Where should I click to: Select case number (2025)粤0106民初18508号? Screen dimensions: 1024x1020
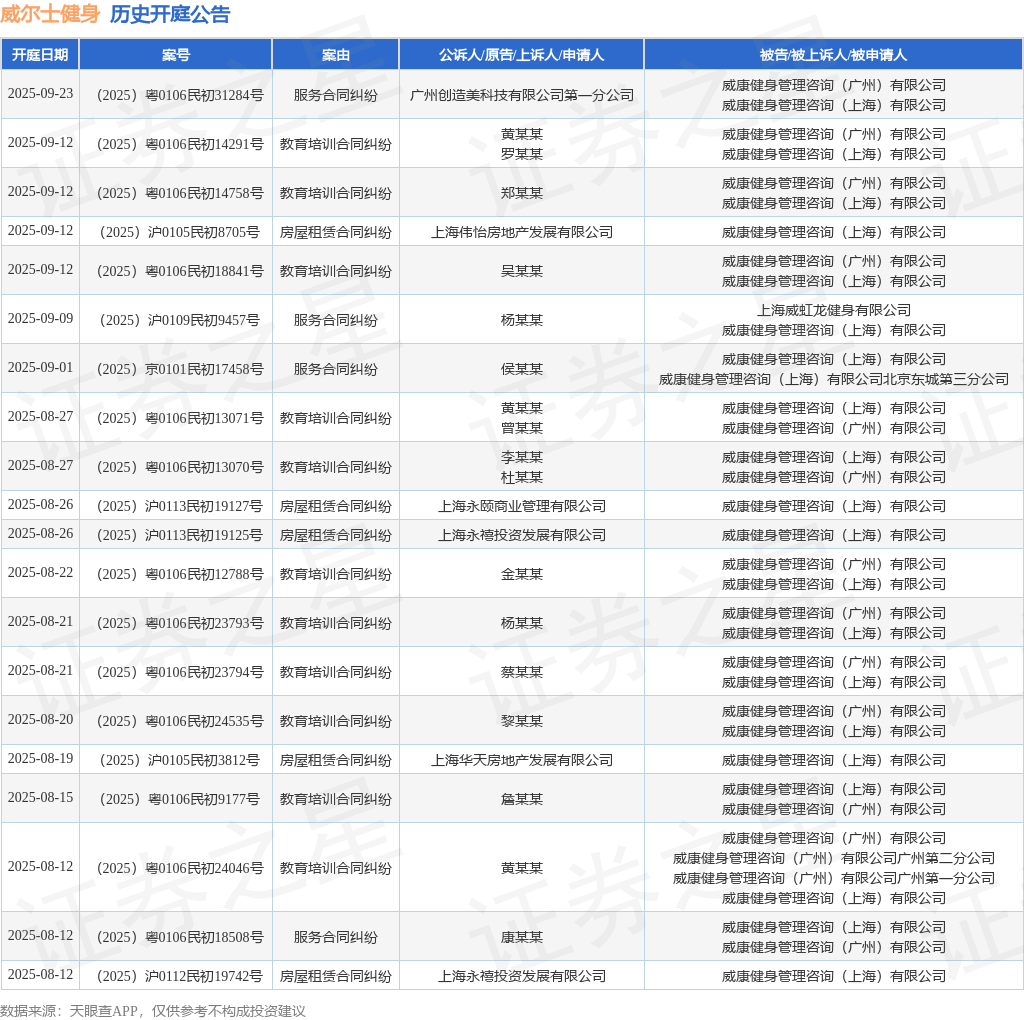(180, 937)
